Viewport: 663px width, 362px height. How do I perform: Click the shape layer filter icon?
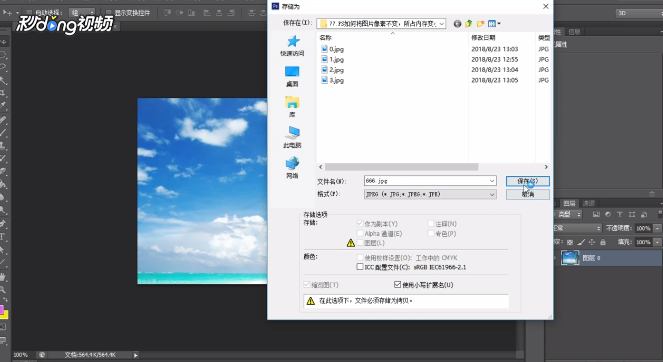pyautogui.click(x=632, y=214)
